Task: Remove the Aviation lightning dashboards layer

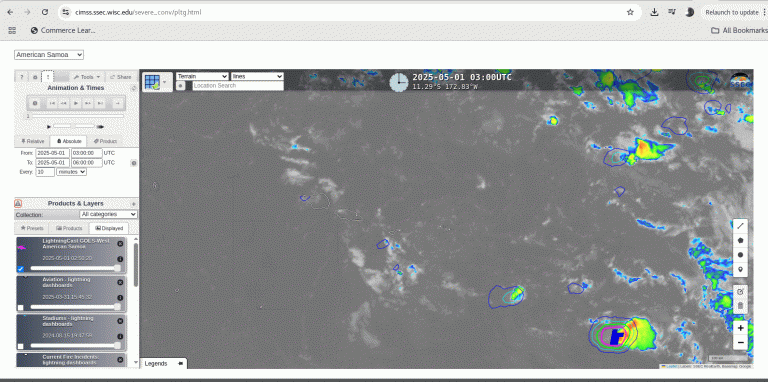Action: coord(120,282)
